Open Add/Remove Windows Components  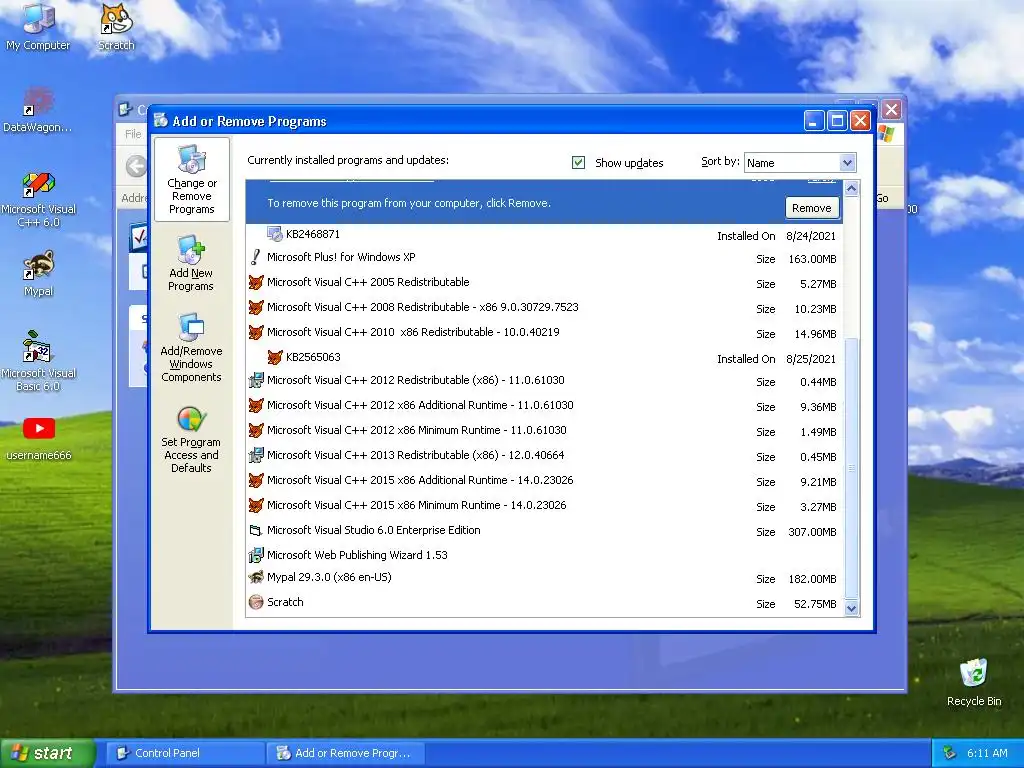[191, 347]
